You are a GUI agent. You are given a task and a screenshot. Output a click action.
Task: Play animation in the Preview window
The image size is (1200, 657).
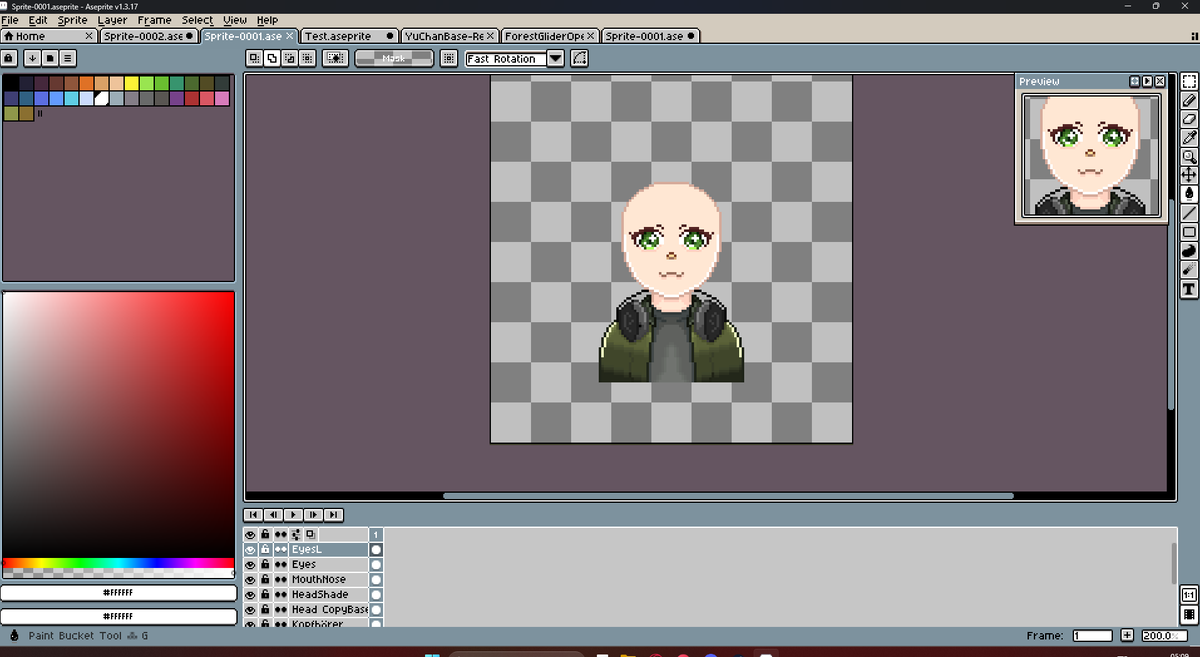pos(1147,81)
